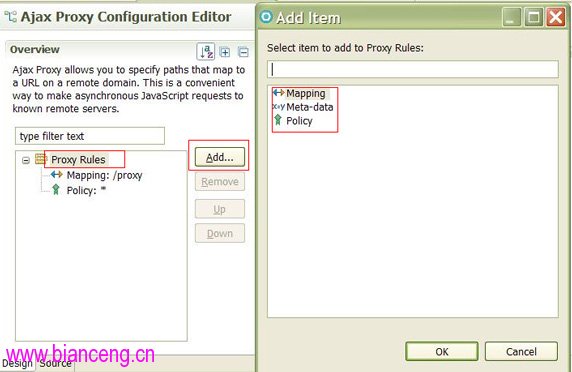Close the Add Item dialog
Image resolution: width=572 pixels, height=372 pixels.
tap(556, 17)
